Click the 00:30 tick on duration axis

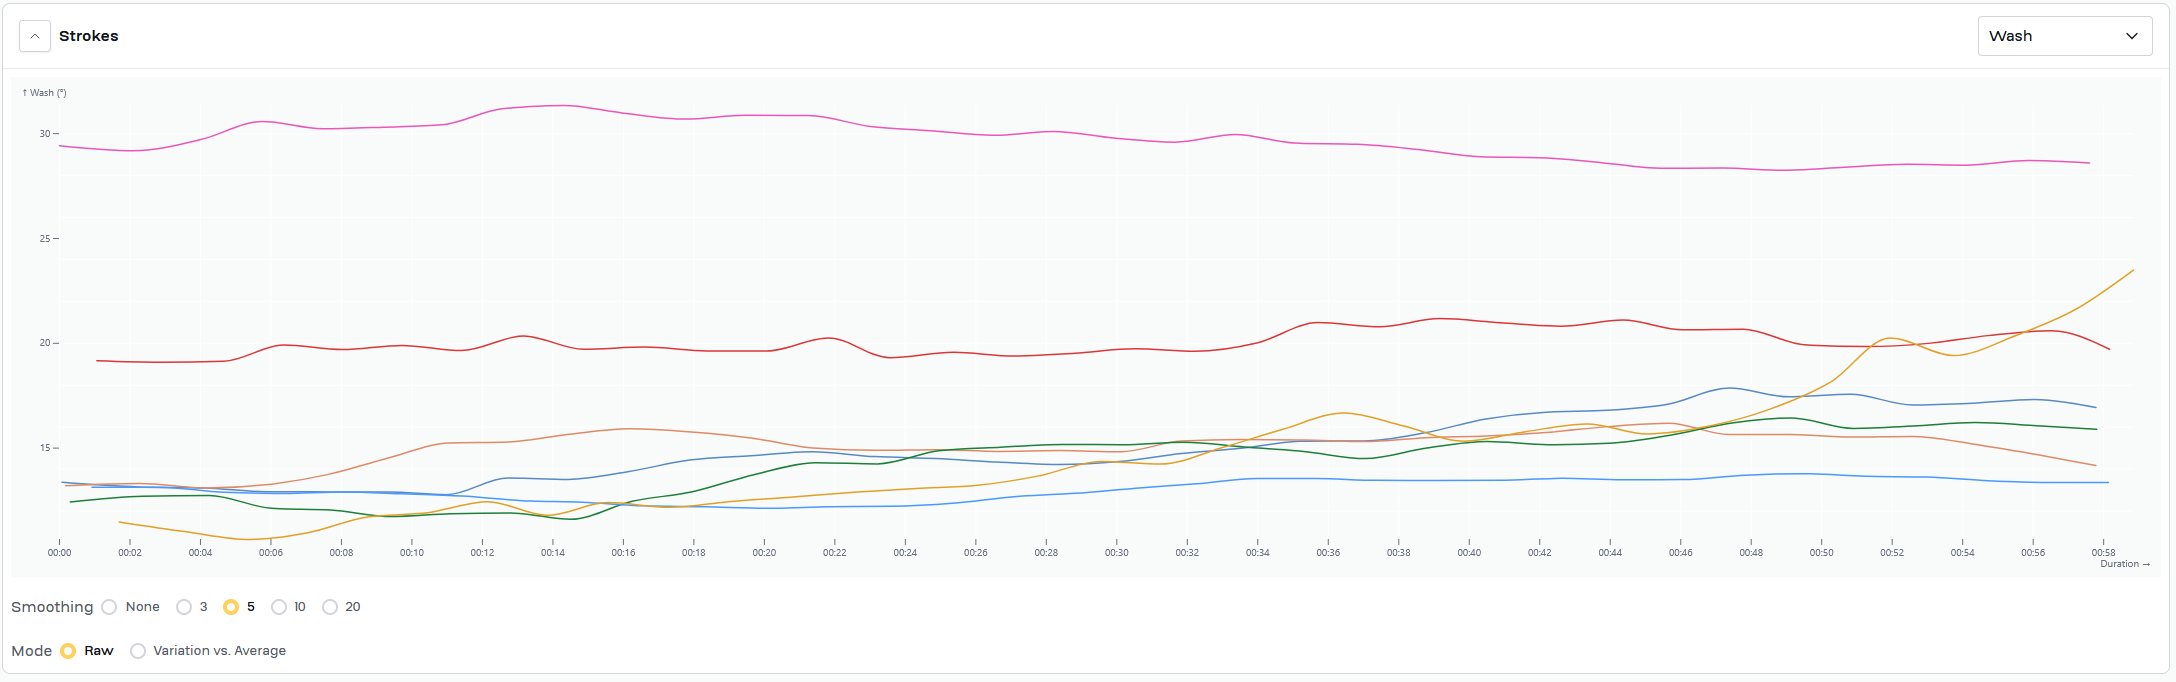1116,552
